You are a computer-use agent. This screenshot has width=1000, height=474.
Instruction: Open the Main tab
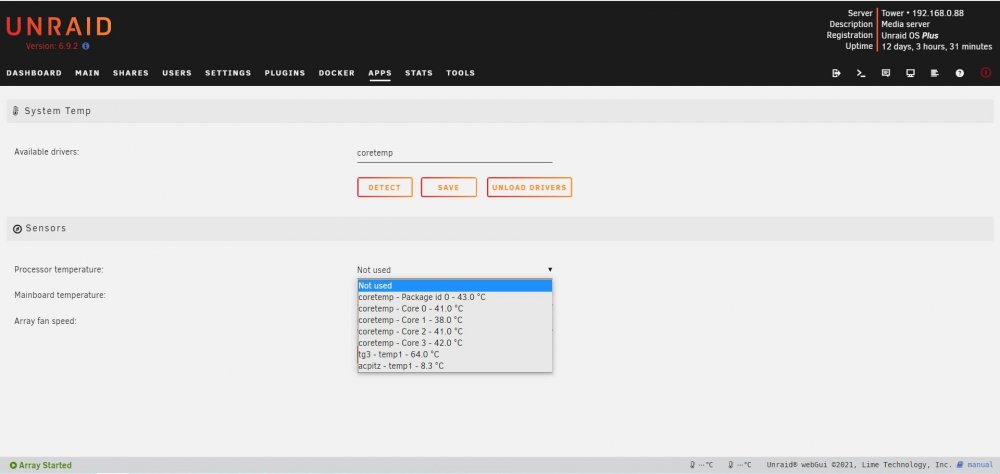click(87, 73)
